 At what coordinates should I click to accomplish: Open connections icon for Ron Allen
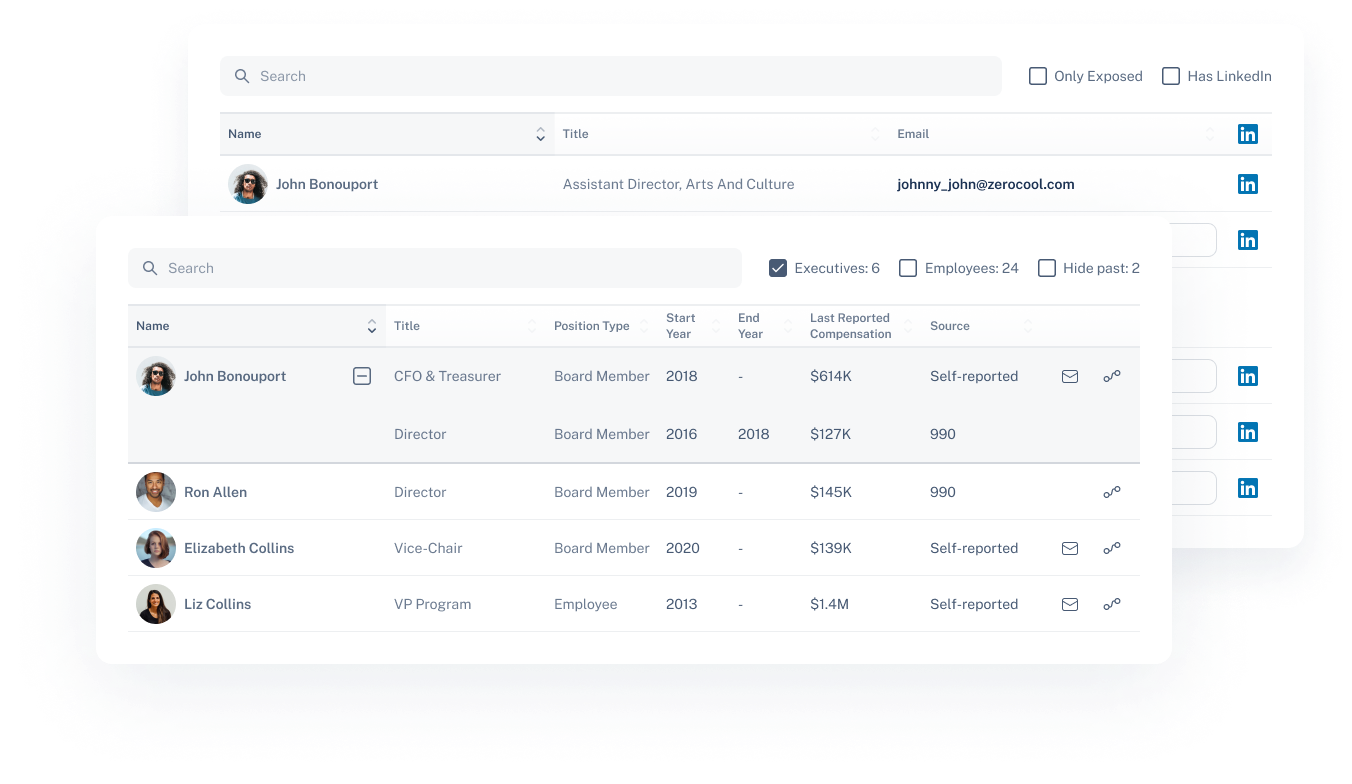[1111, 492]
